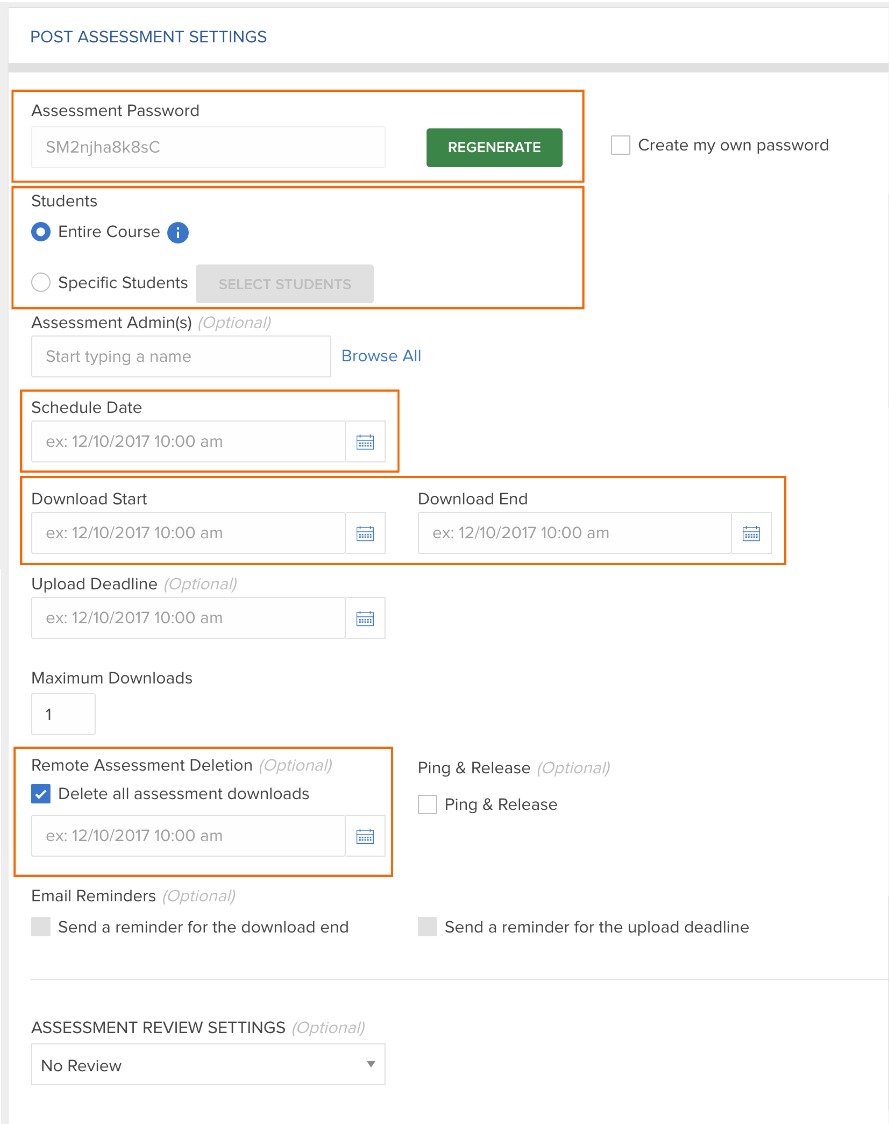Toggle reminder for the upload deadline
This screenshot has width=889, height=1124.
point(427,927)
